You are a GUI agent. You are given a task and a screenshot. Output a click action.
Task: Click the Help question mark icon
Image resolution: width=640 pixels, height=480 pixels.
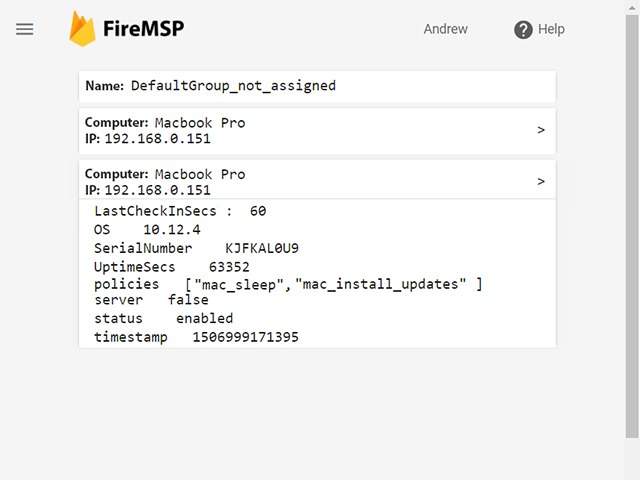[523, 29]
